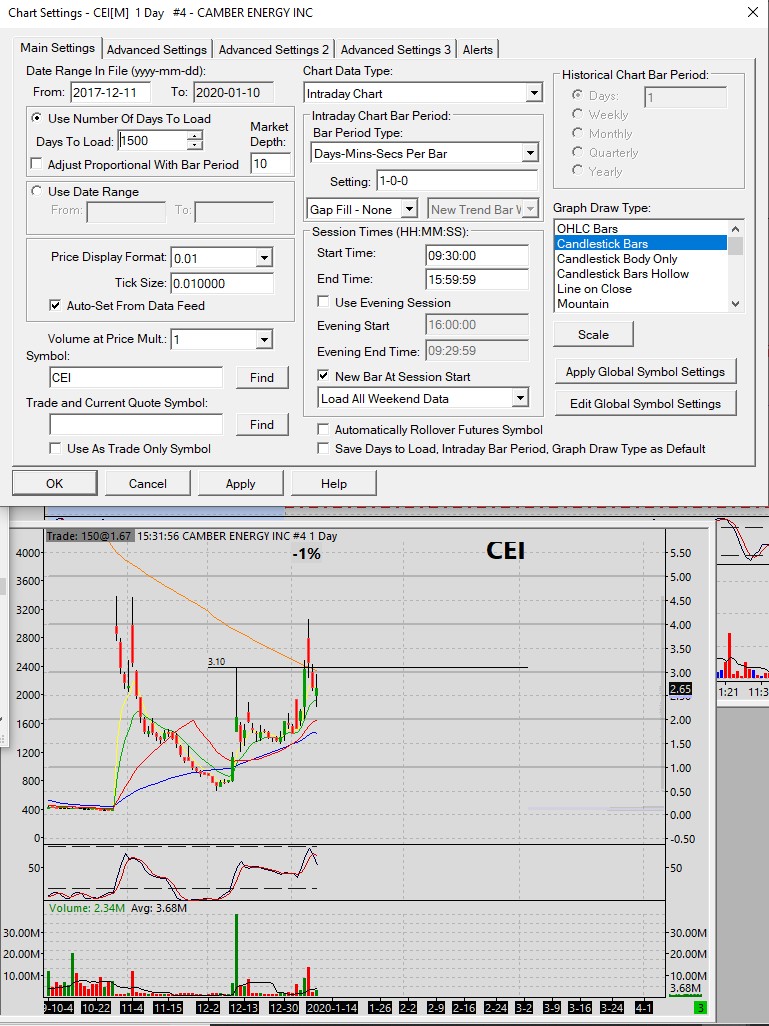Click the Tick Size input field
This screenshot has width=769, height=1026.
point(222,283)
